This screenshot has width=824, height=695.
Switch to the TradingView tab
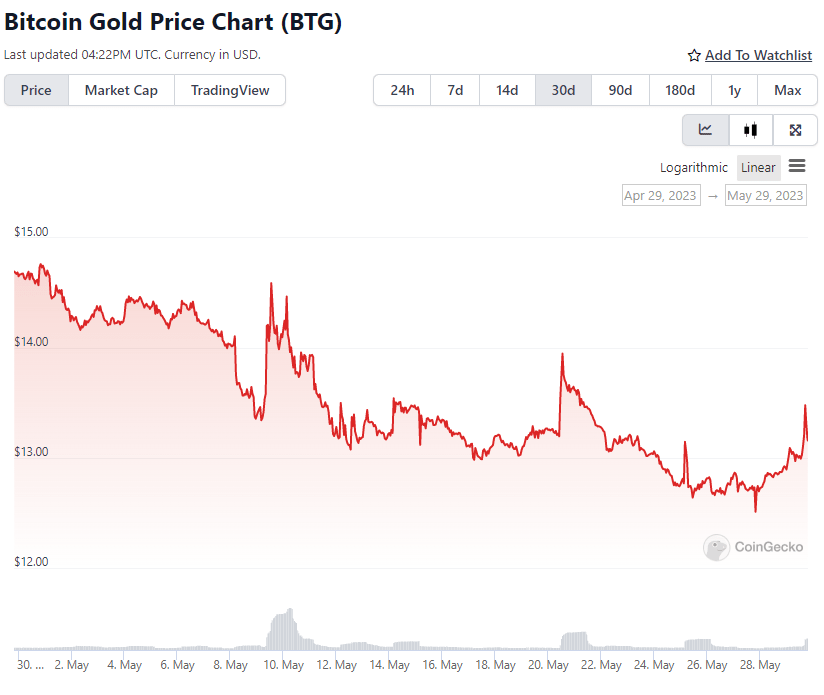tap(230, 90)
